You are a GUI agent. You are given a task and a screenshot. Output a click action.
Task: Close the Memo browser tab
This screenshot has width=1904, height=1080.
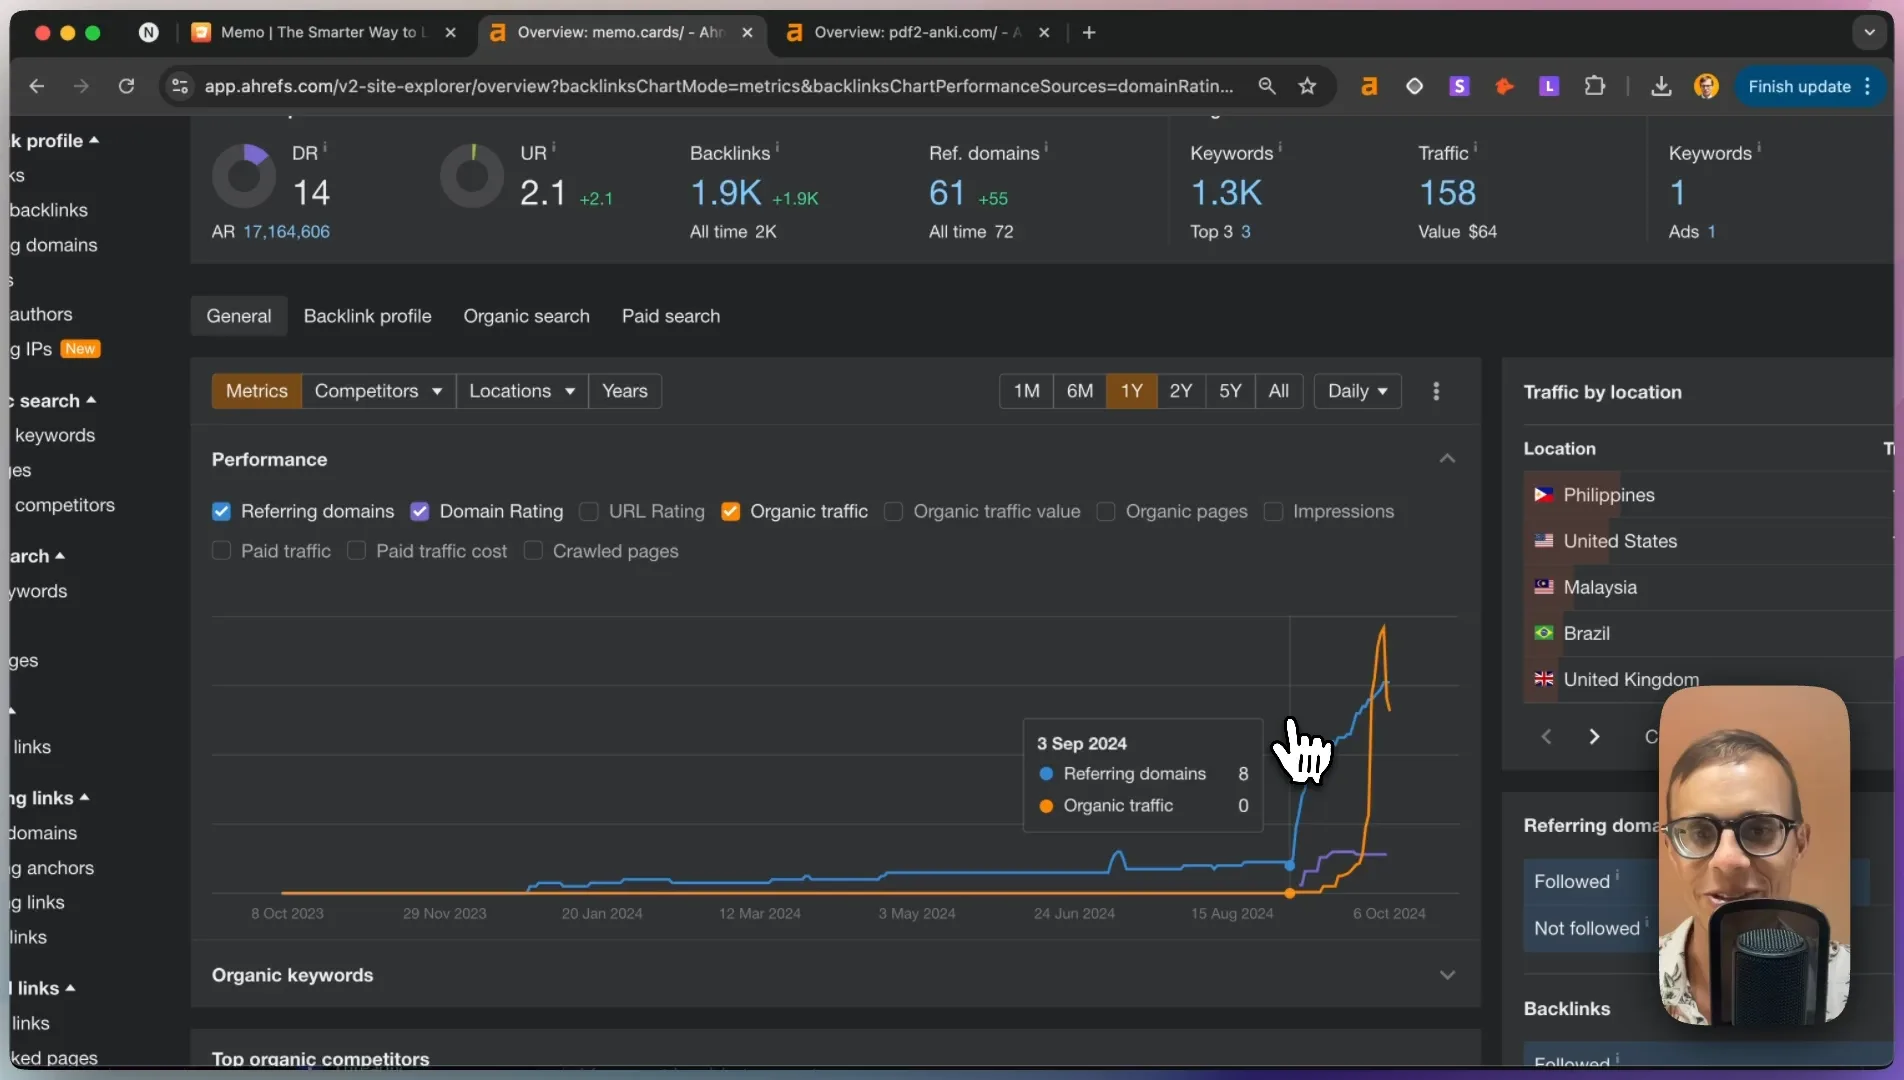tap(451, 32)
